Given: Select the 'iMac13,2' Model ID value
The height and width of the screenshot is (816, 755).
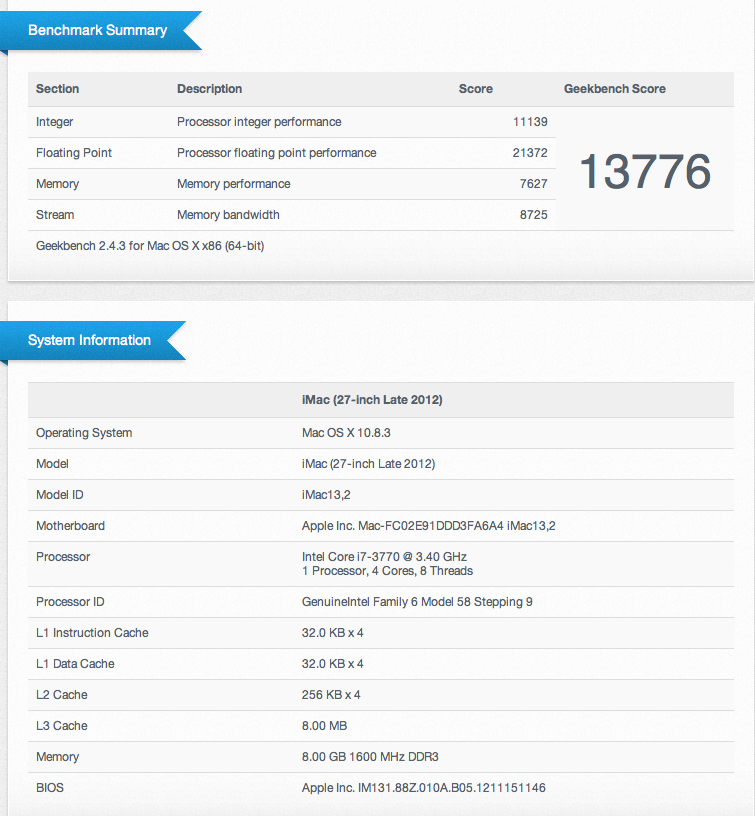Looking at the screenshot, I should (x=326, y=495).
